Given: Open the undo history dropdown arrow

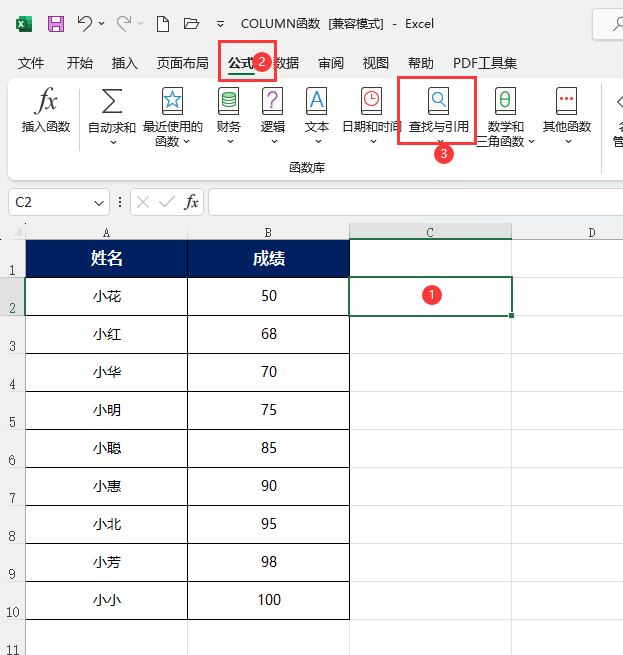Looking at the screenshot, I should tap(102, 23).
